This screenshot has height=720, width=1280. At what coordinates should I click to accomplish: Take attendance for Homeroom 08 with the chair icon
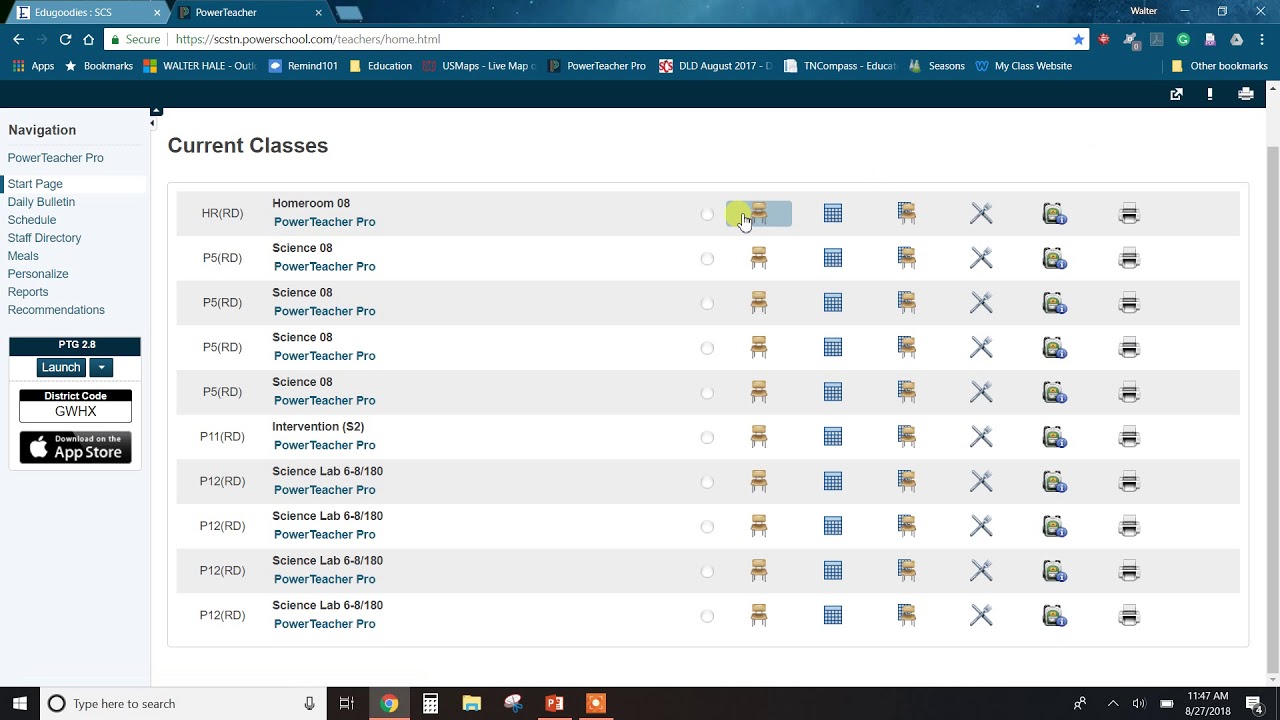[759, 213]
